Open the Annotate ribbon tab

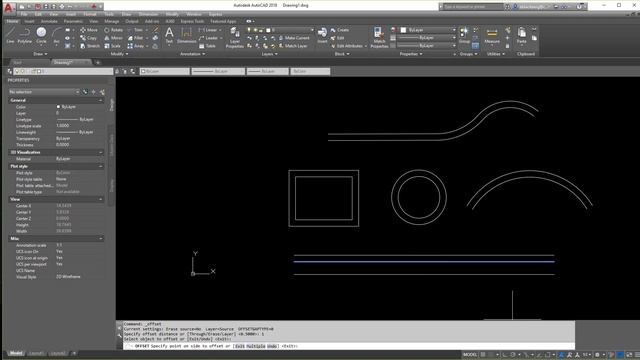[x=49, y=21]
